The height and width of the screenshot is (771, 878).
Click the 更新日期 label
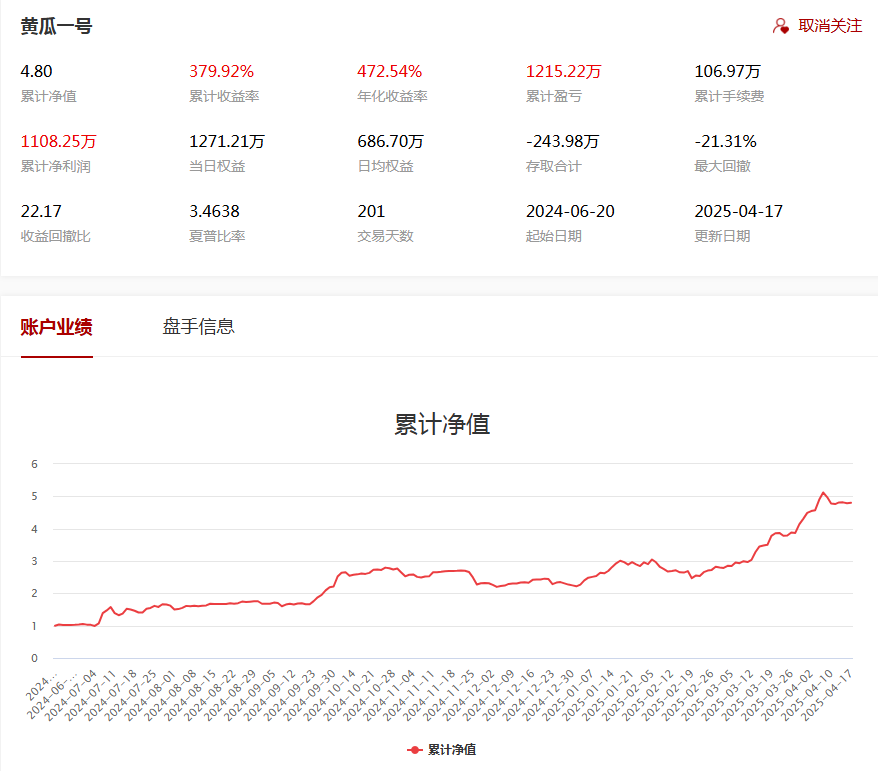722,236
